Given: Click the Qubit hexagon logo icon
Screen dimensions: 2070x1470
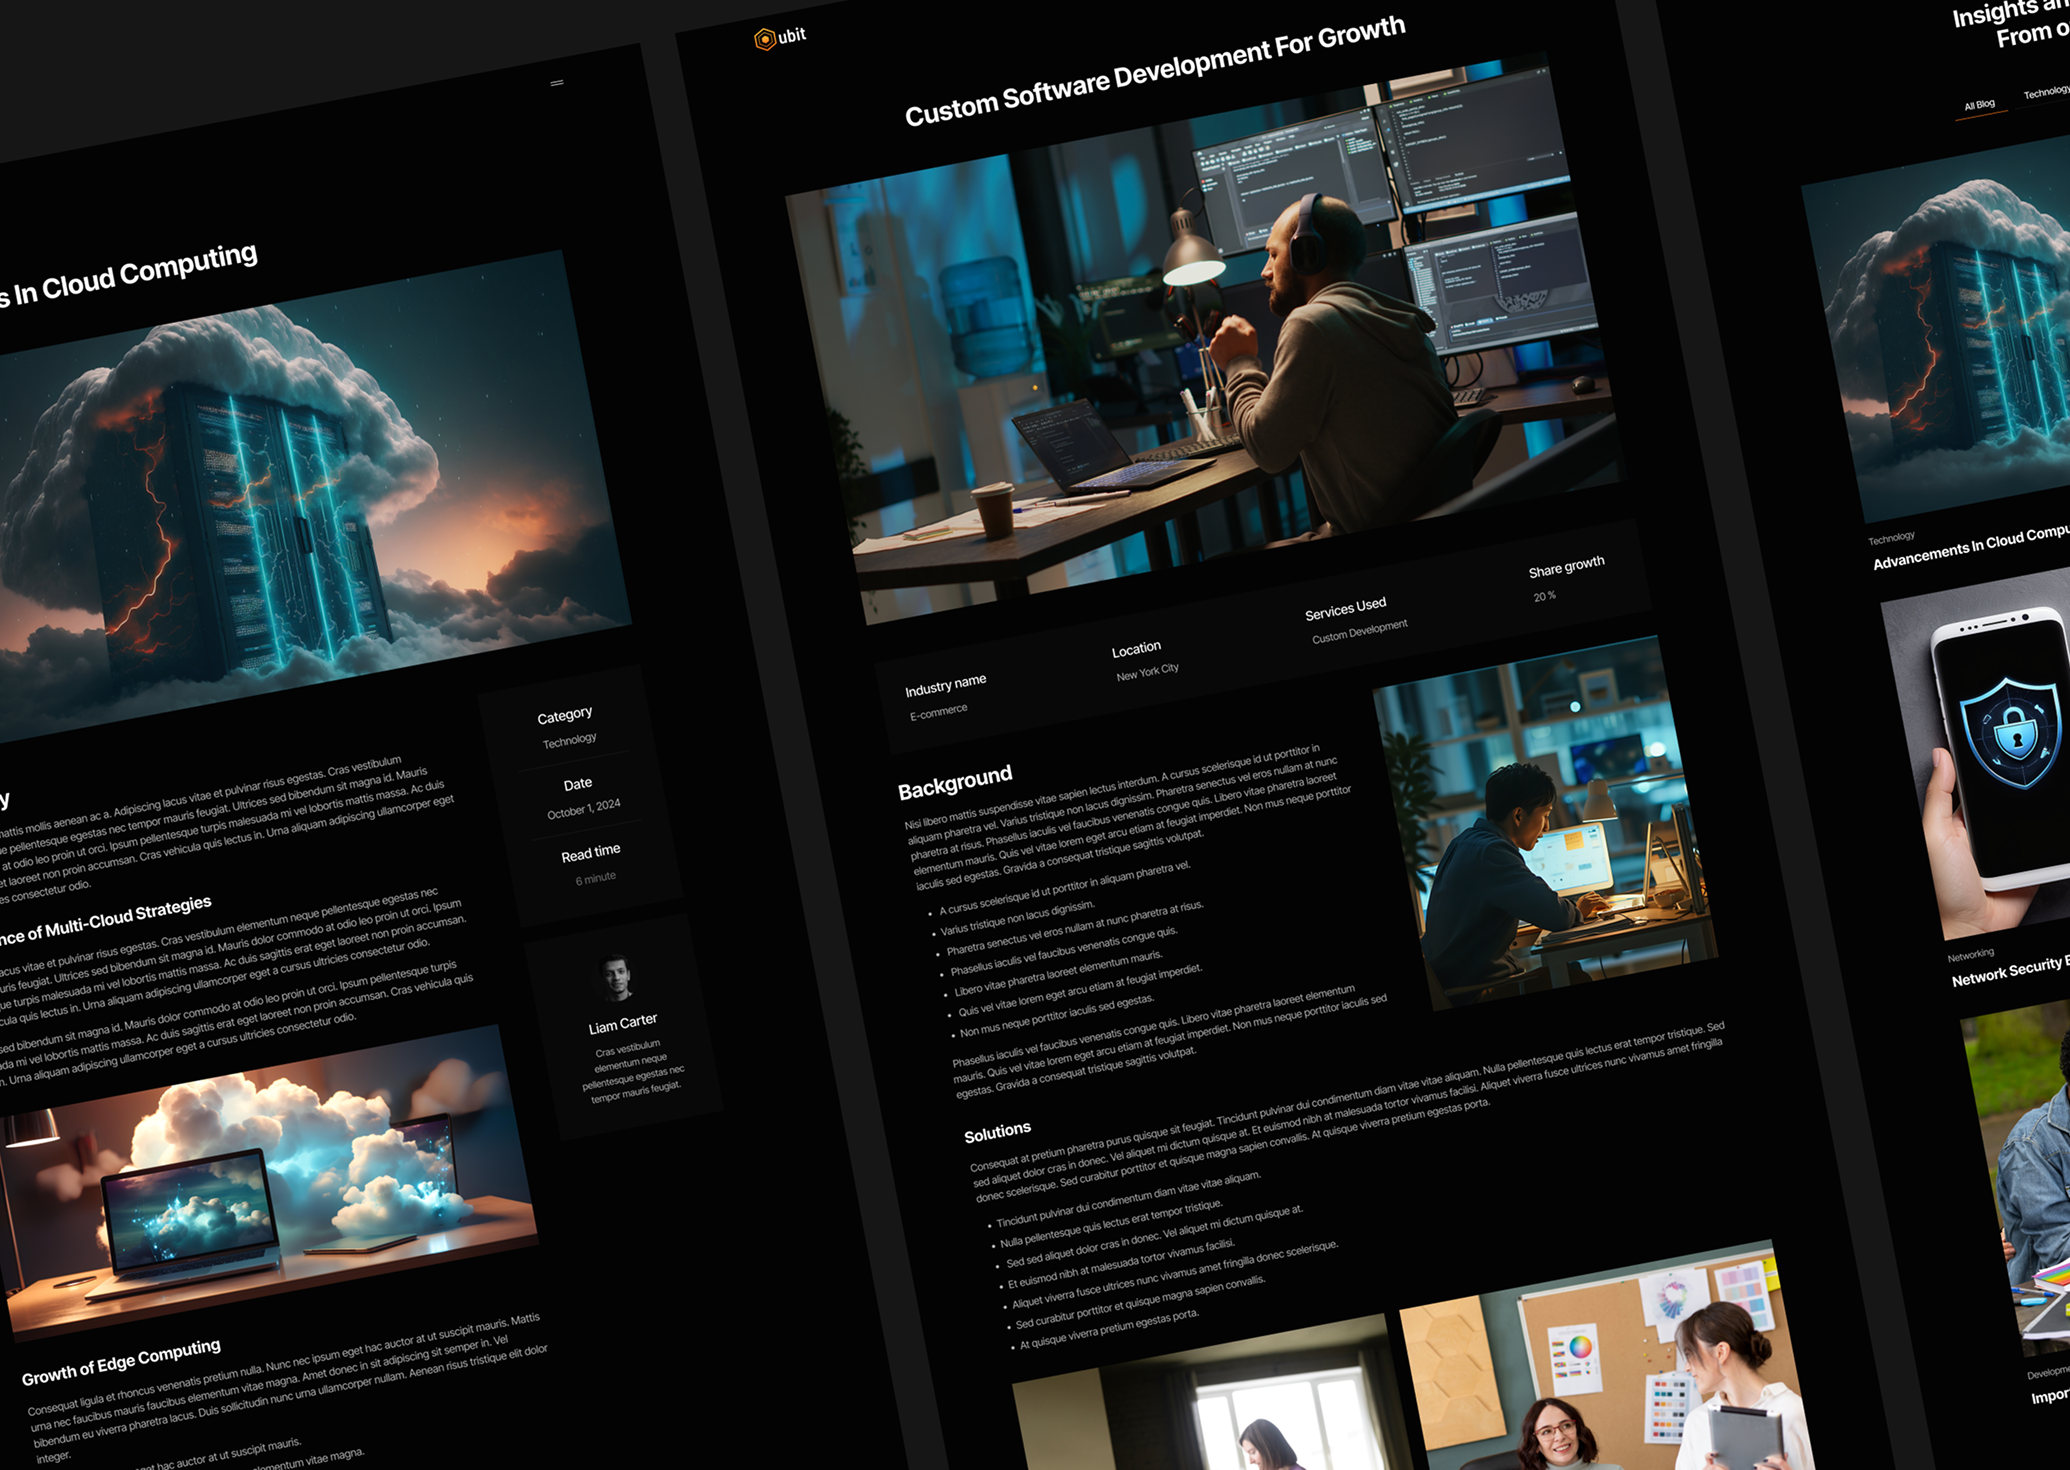Looking at the screenshot, I should (765, 40).
